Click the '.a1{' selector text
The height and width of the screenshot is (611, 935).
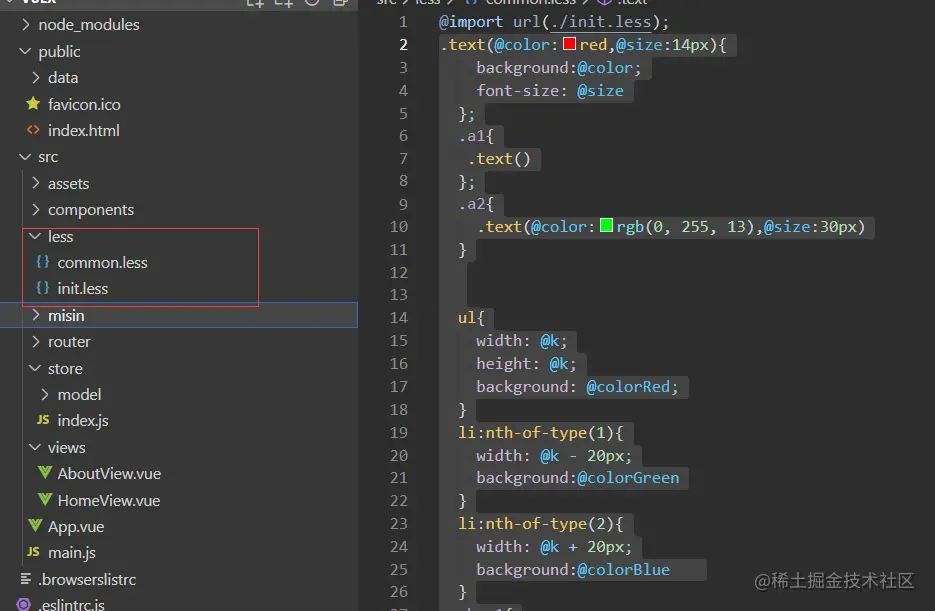(x=476, y=136)
